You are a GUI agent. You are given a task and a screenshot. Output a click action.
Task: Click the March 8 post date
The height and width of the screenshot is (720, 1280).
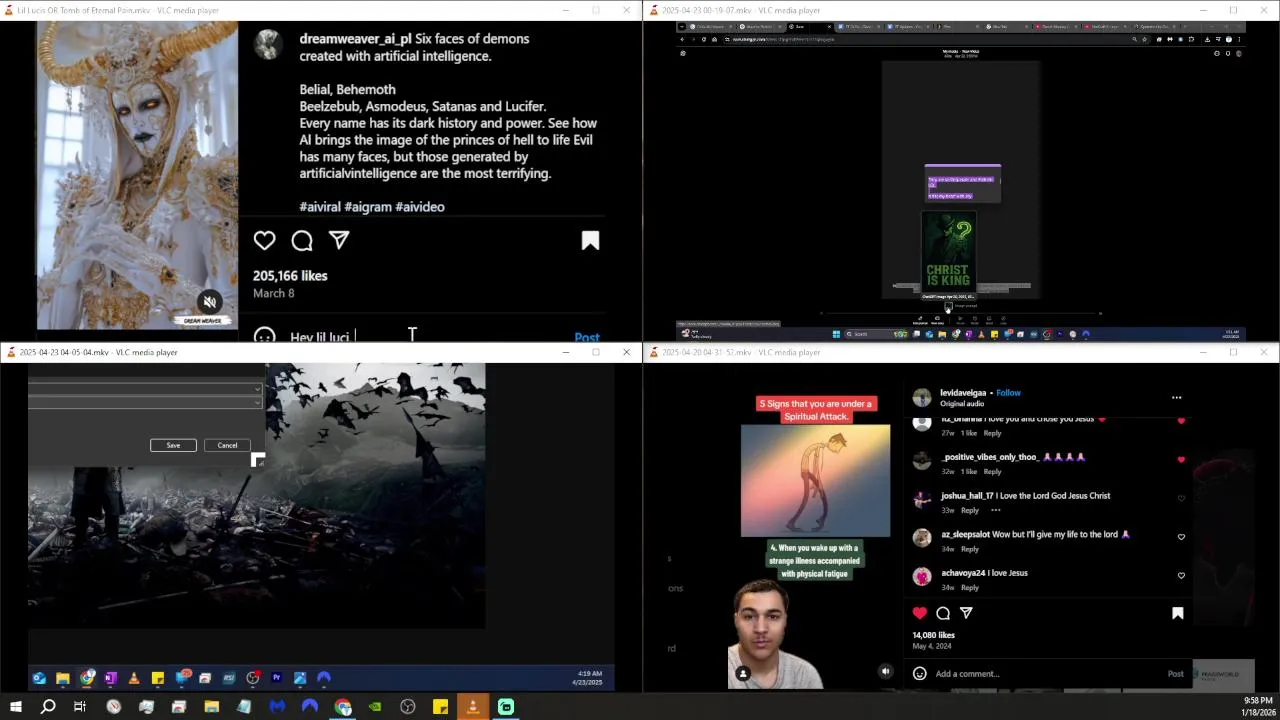tap(273, 293)
